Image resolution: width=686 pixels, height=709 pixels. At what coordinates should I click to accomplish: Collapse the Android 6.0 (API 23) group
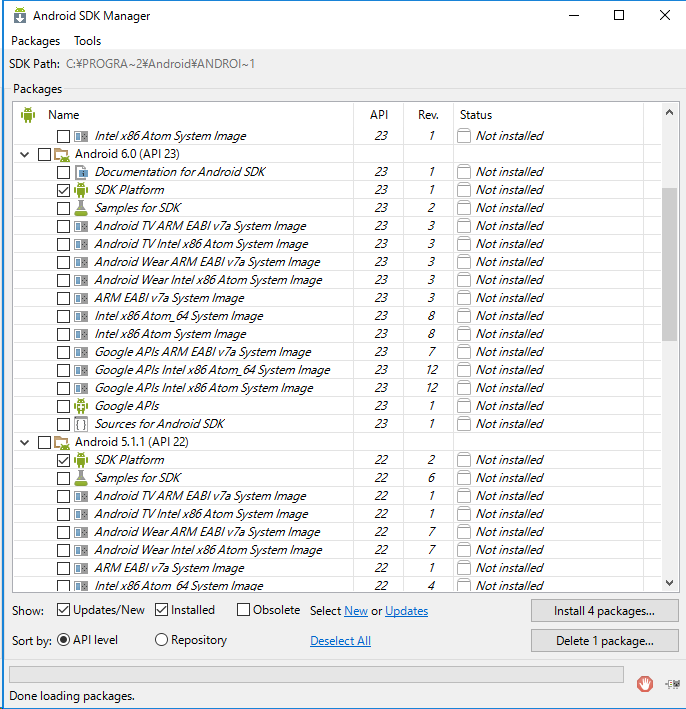point(24,154)
